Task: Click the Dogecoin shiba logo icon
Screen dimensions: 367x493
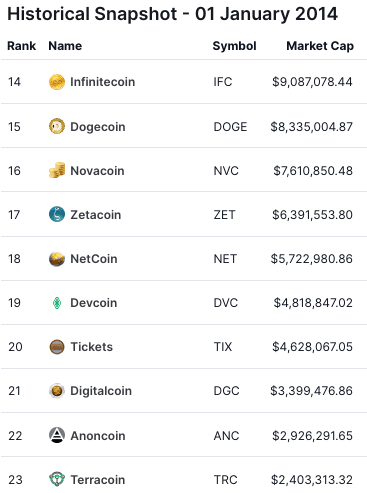Action: pos(57,127)
